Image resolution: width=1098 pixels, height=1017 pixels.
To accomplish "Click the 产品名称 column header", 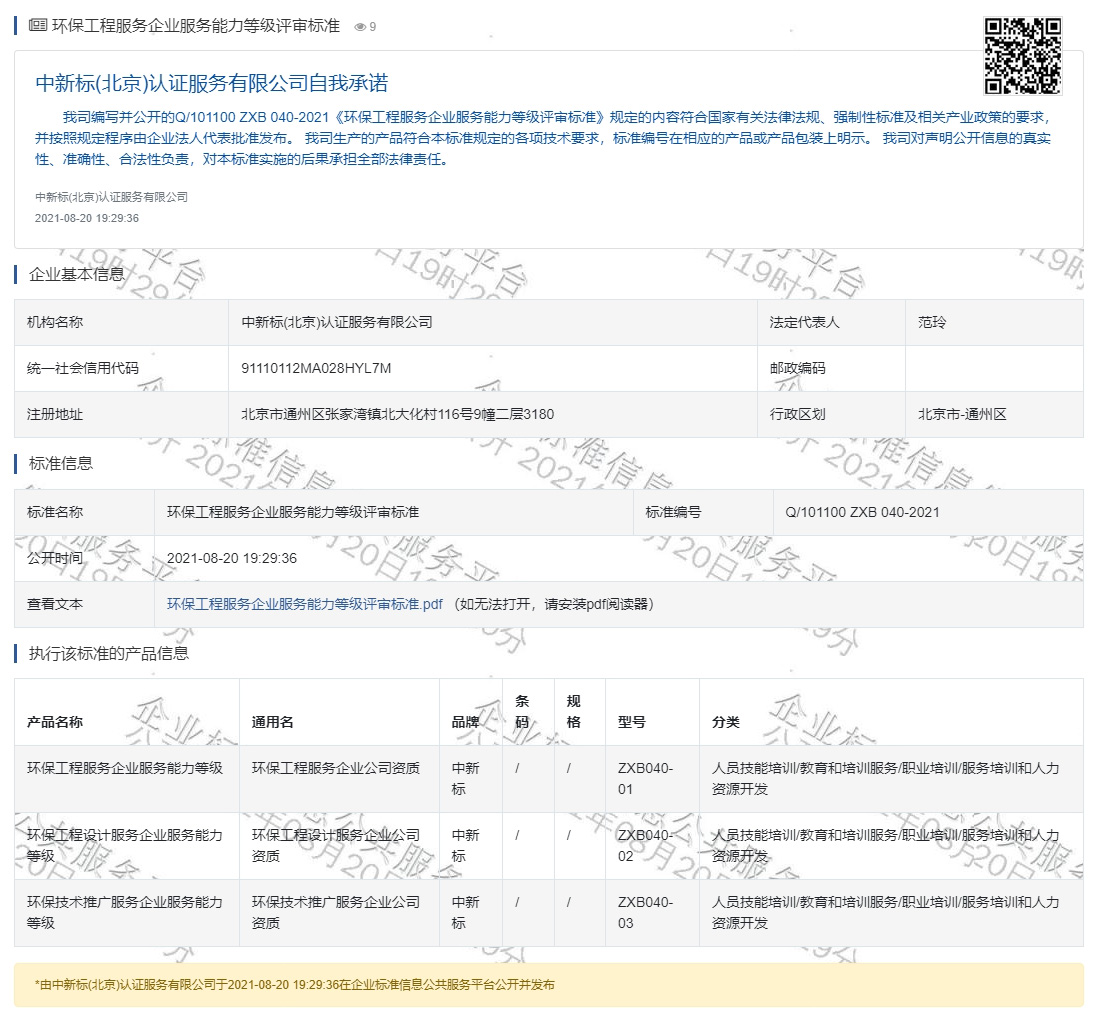I will click(127, 712).
